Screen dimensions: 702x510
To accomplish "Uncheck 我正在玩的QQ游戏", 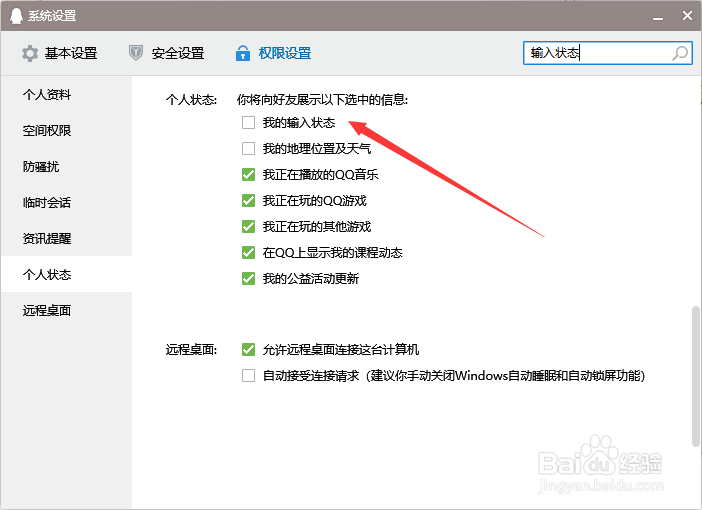I will coord(248,200).
